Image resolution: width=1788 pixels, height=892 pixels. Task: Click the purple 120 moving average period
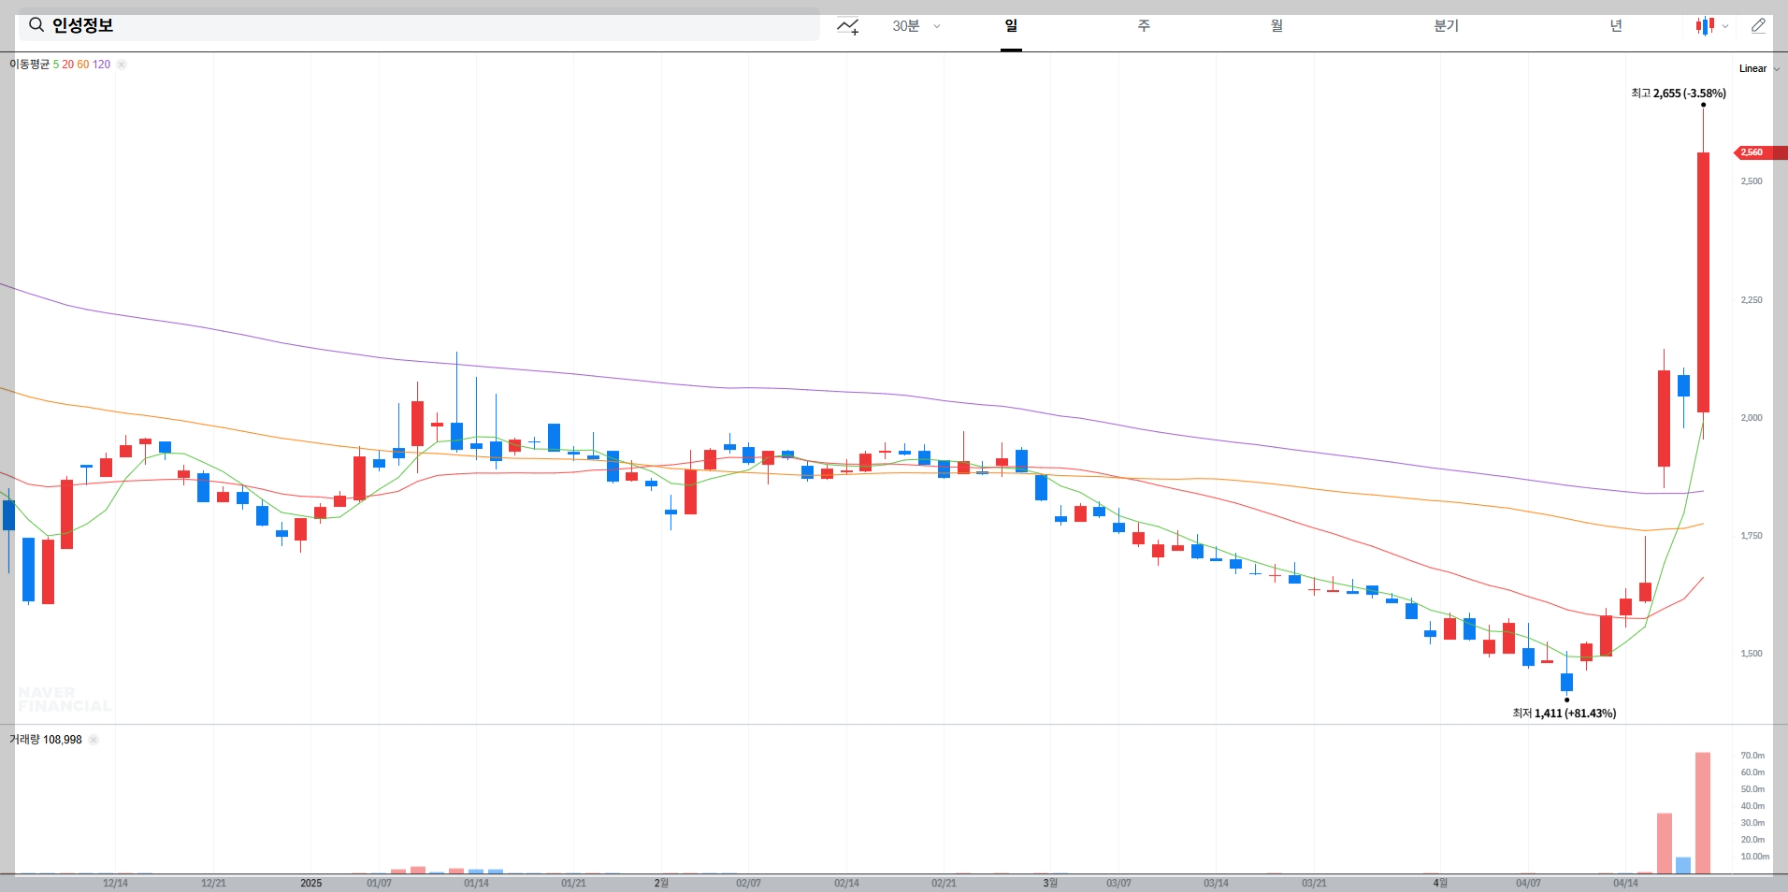tap(101, 64)
